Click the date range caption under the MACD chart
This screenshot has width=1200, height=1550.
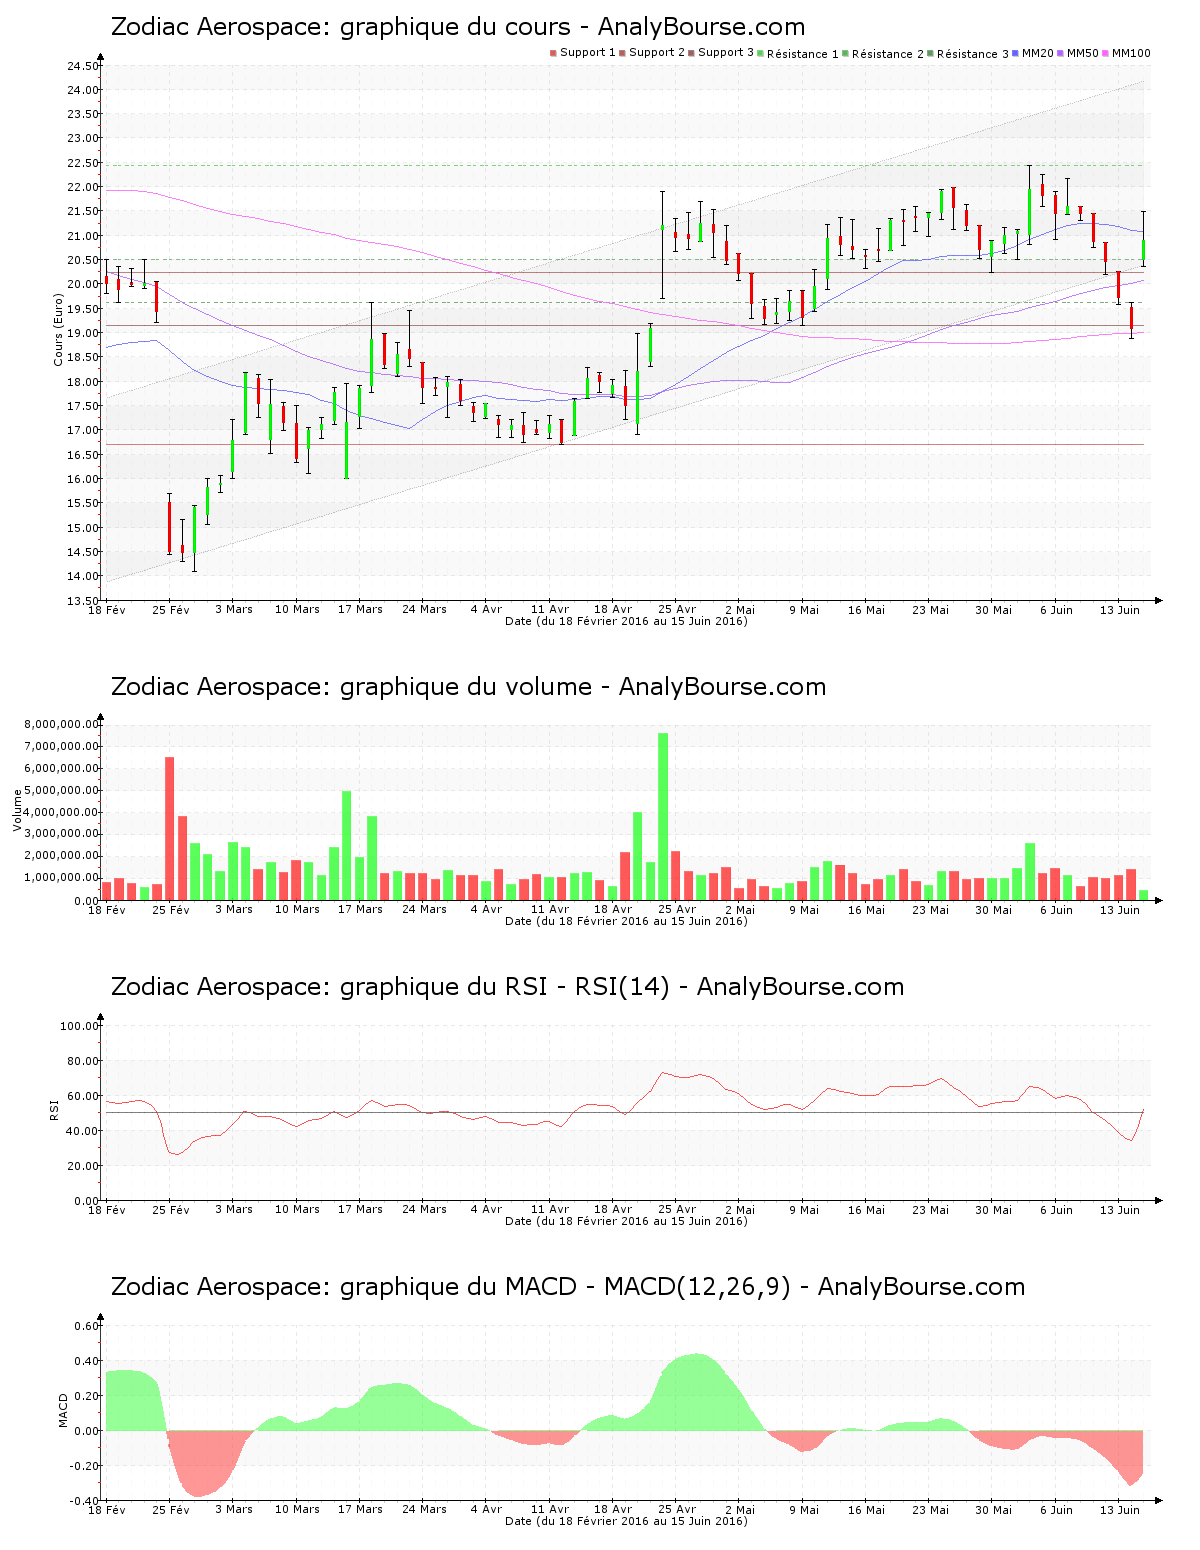click(x=626, y=1521)
